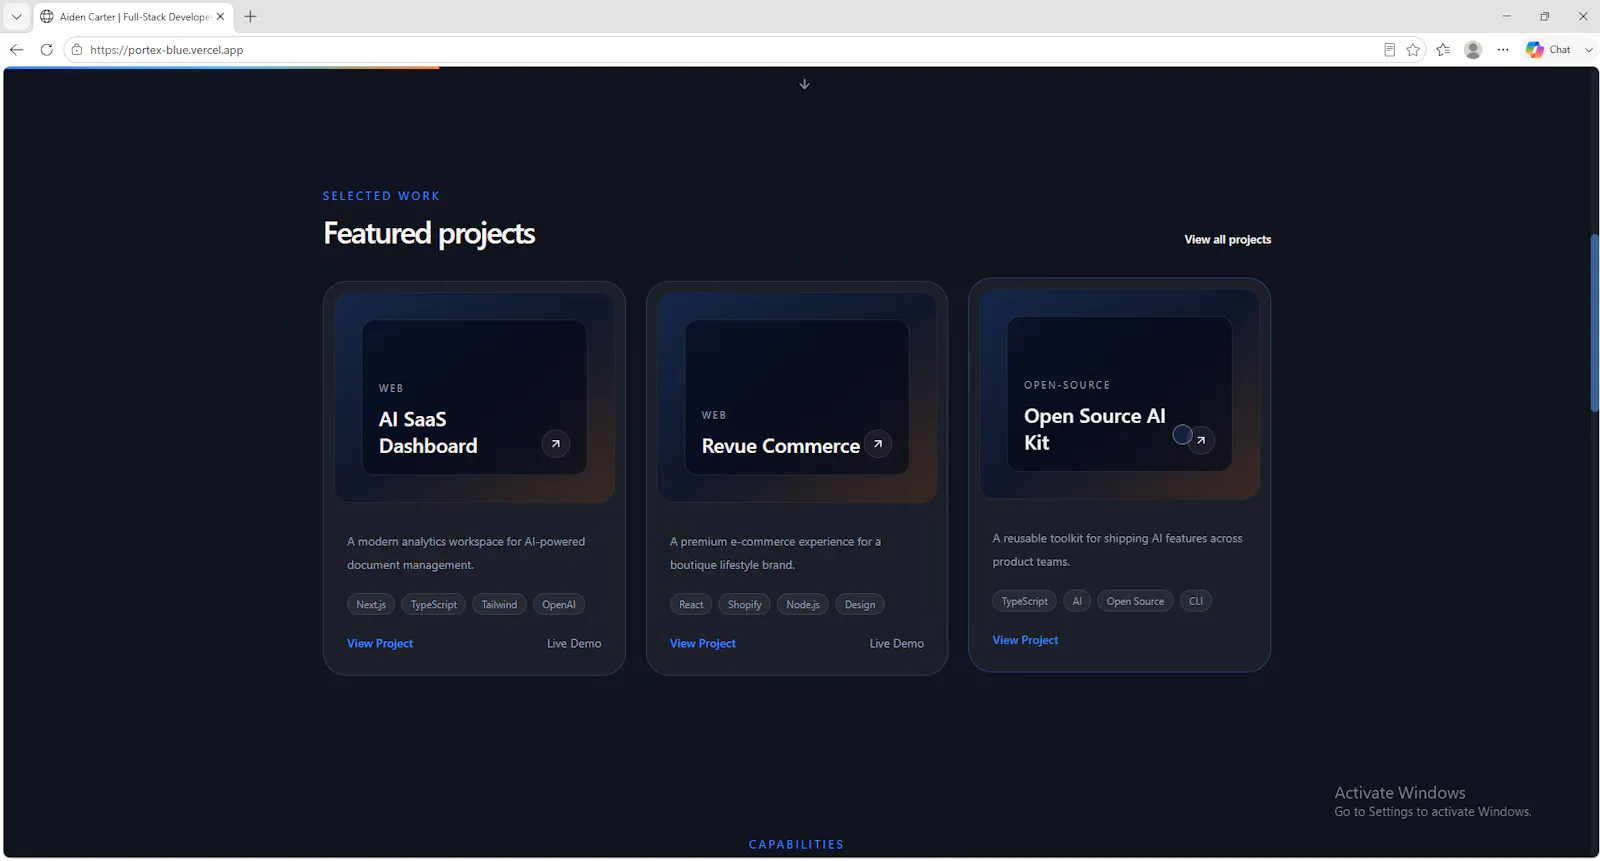Expand the chevron beside Copilot Chat
This screenshot has height=861, width=1600.
point(1589,49)
